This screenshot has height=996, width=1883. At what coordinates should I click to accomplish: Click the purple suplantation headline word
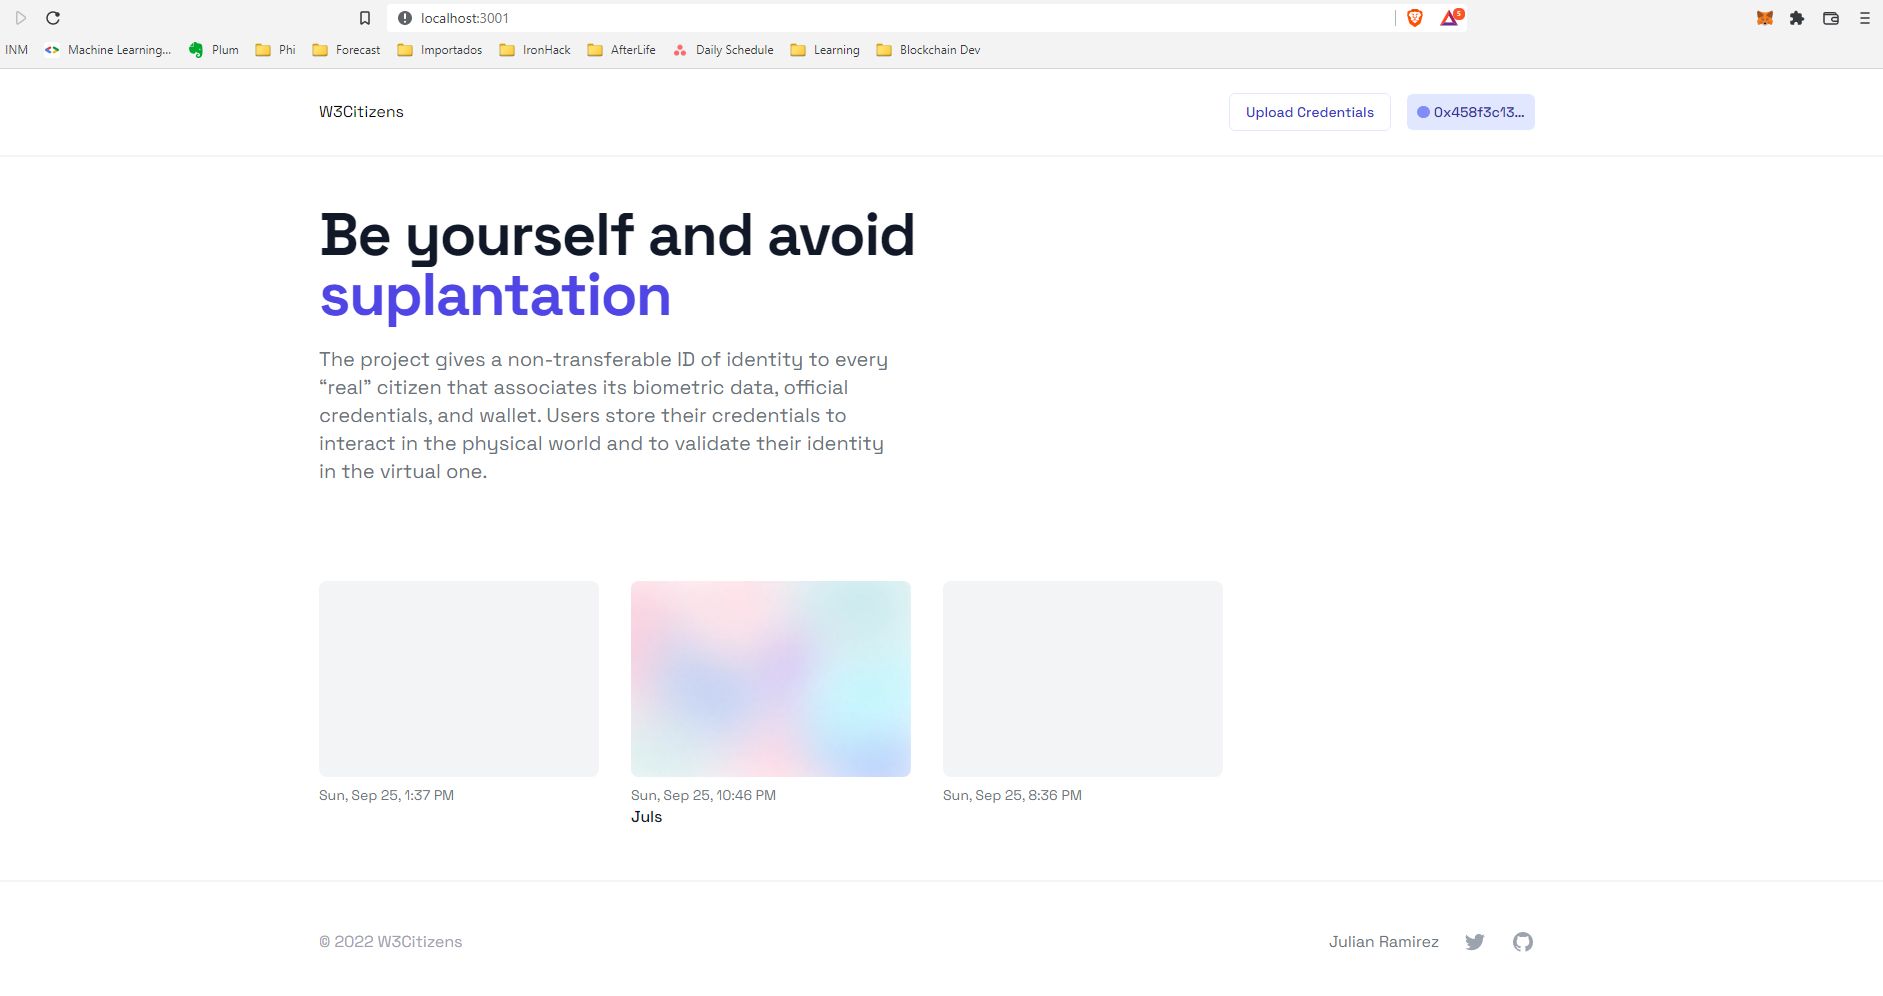(495, 297)
